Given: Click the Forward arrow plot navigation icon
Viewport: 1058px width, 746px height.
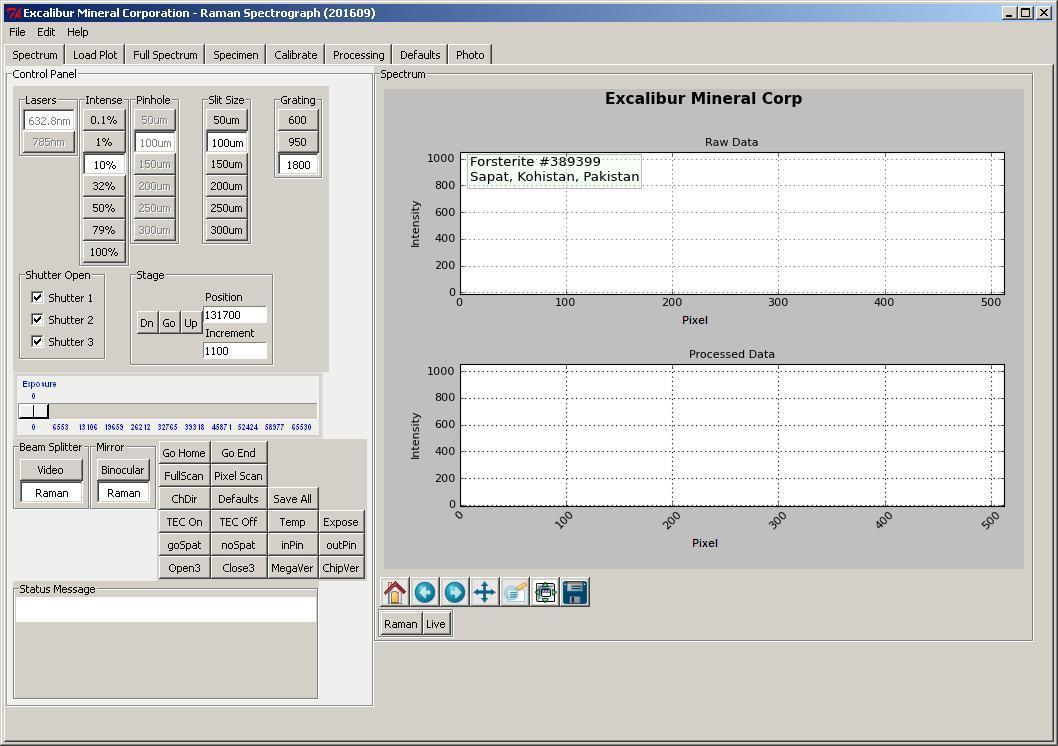Looking at the screenshot, I should 455,592.
